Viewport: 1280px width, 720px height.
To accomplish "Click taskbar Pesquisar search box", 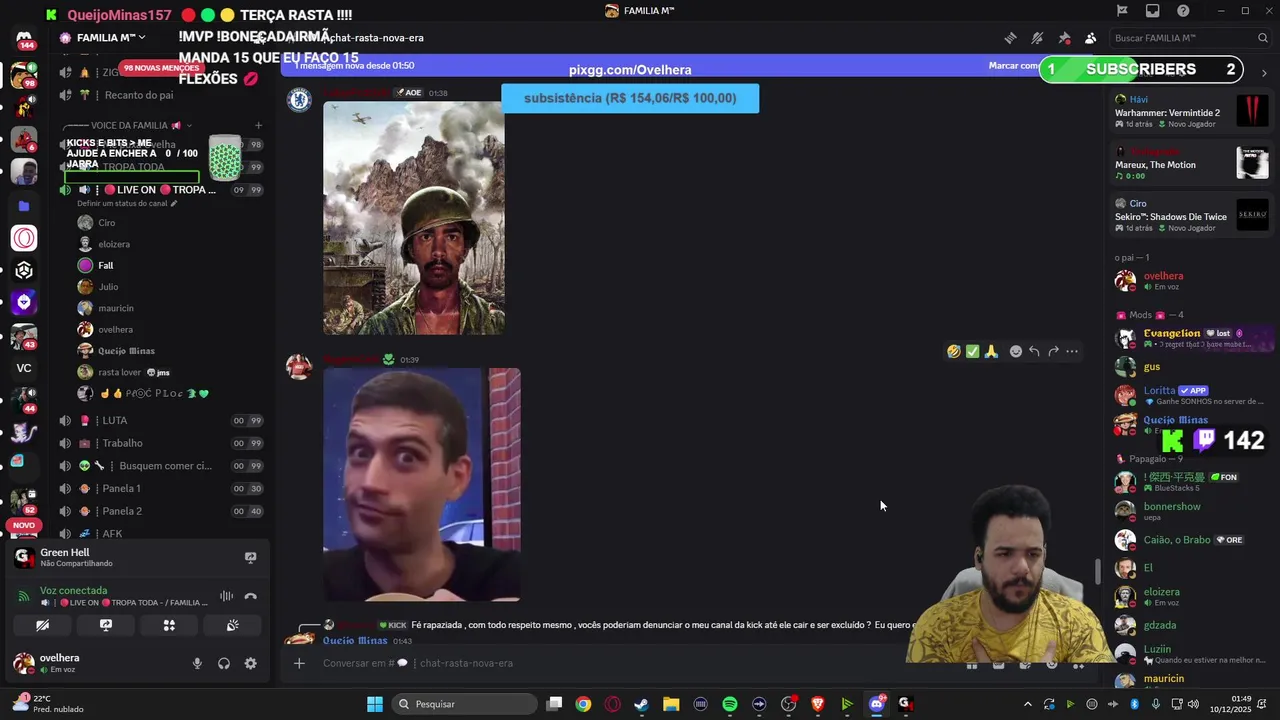I will pos(463,704).
